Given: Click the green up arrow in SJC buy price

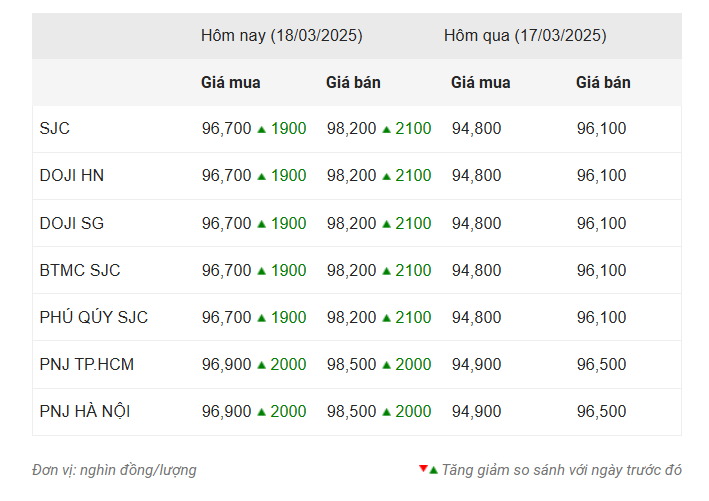Looking at the screenshot, I should (261, 129).
